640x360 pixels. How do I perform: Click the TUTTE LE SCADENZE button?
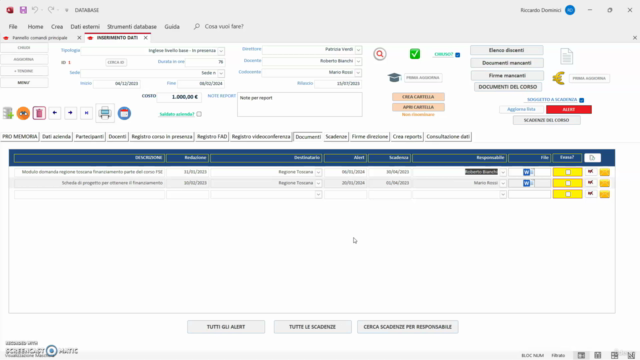click(312, 327)
